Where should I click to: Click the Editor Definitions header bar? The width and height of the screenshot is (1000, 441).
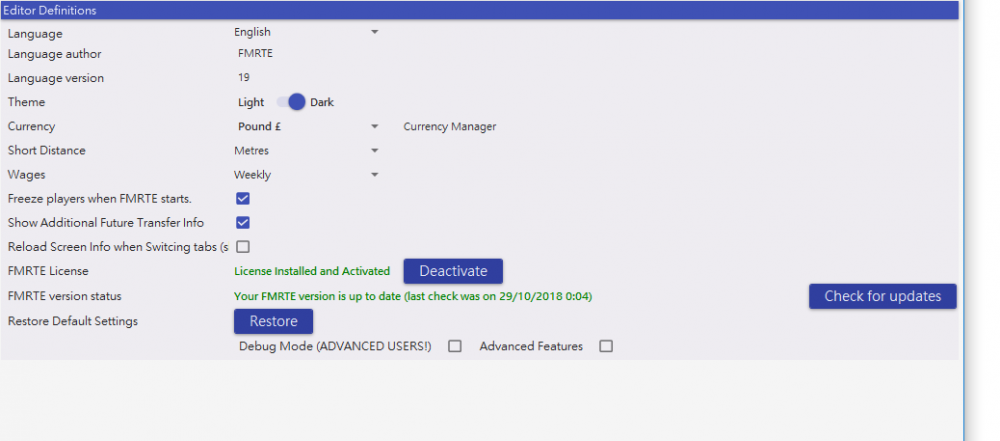point(480,10)
